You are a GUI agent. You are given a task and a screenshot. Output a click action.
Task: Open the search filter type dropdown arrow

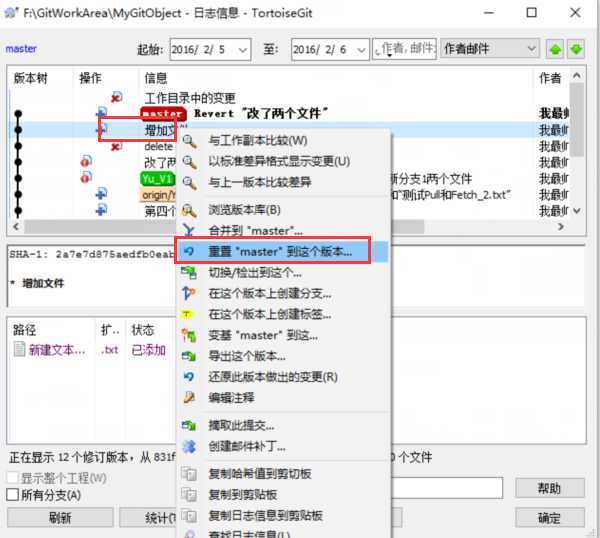[x=390, y=55]
